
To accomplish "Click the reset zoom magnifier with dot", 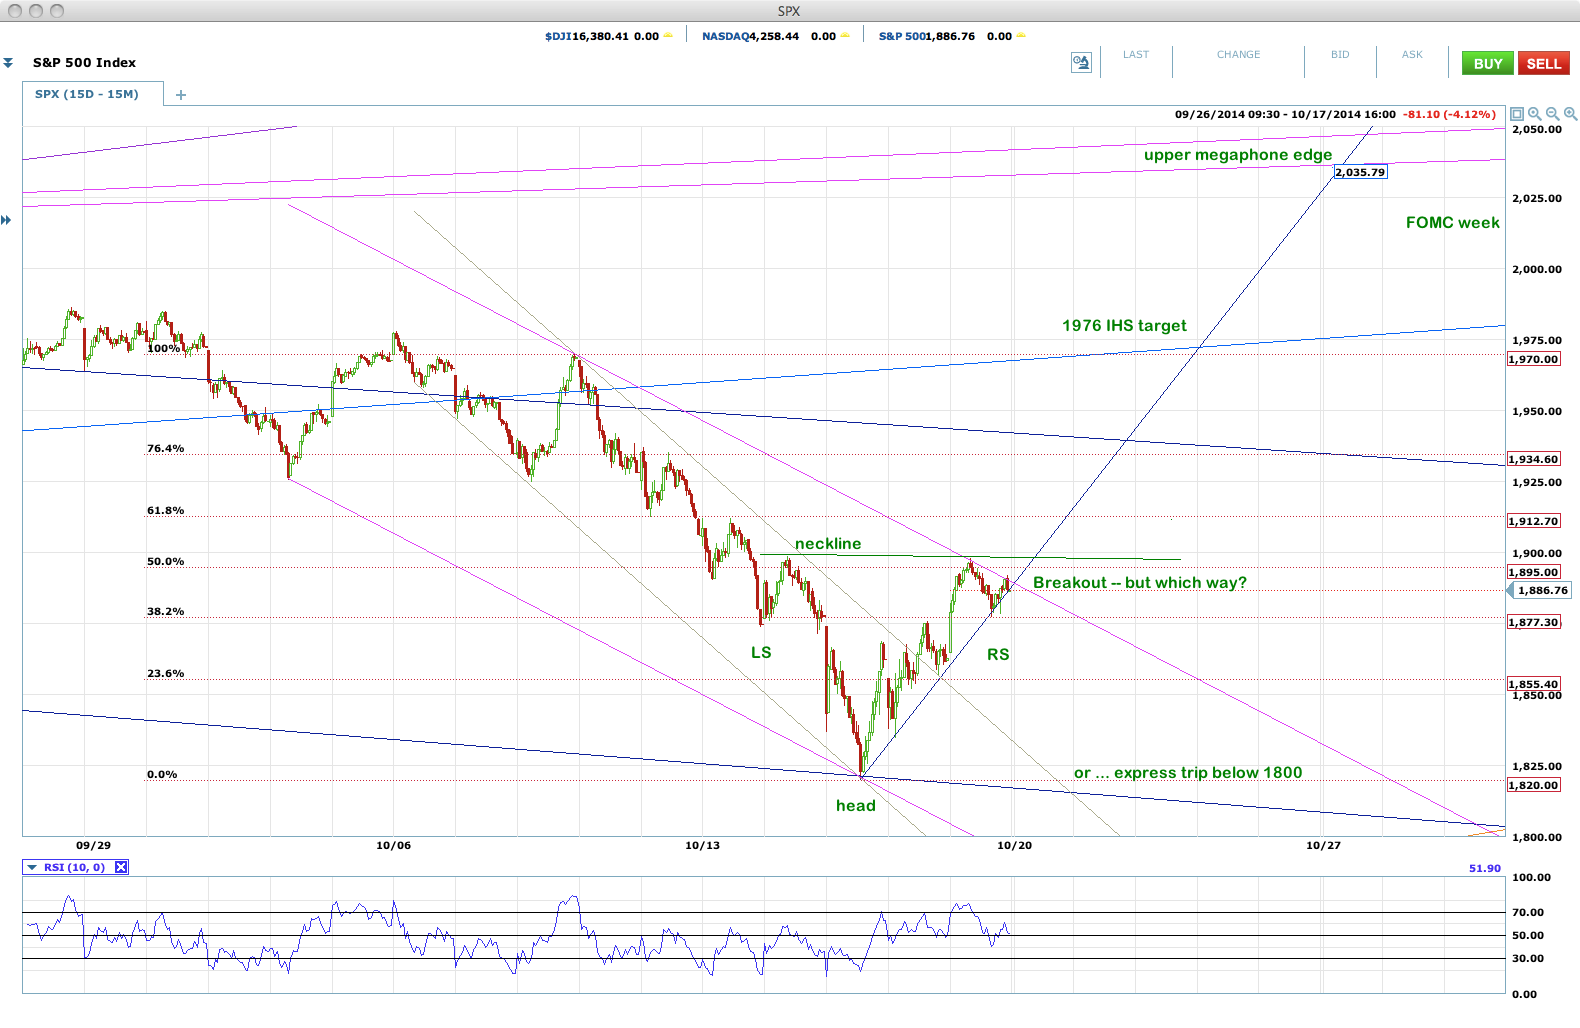I will pos(1534,114).
